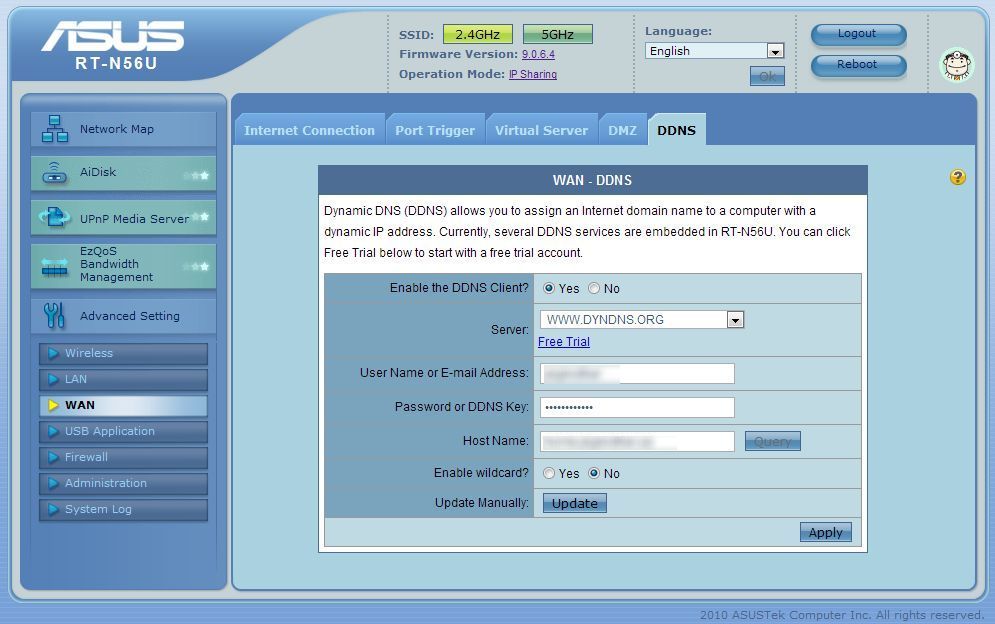Follow the Free Trial link
The image size is (995, 624).
(x=564, y=342)
